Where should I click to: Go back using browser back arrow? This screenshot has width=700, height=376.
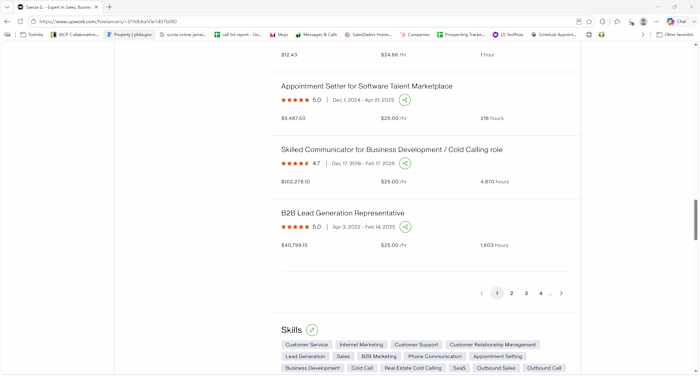pyautogui.click(x=7, y=21)
